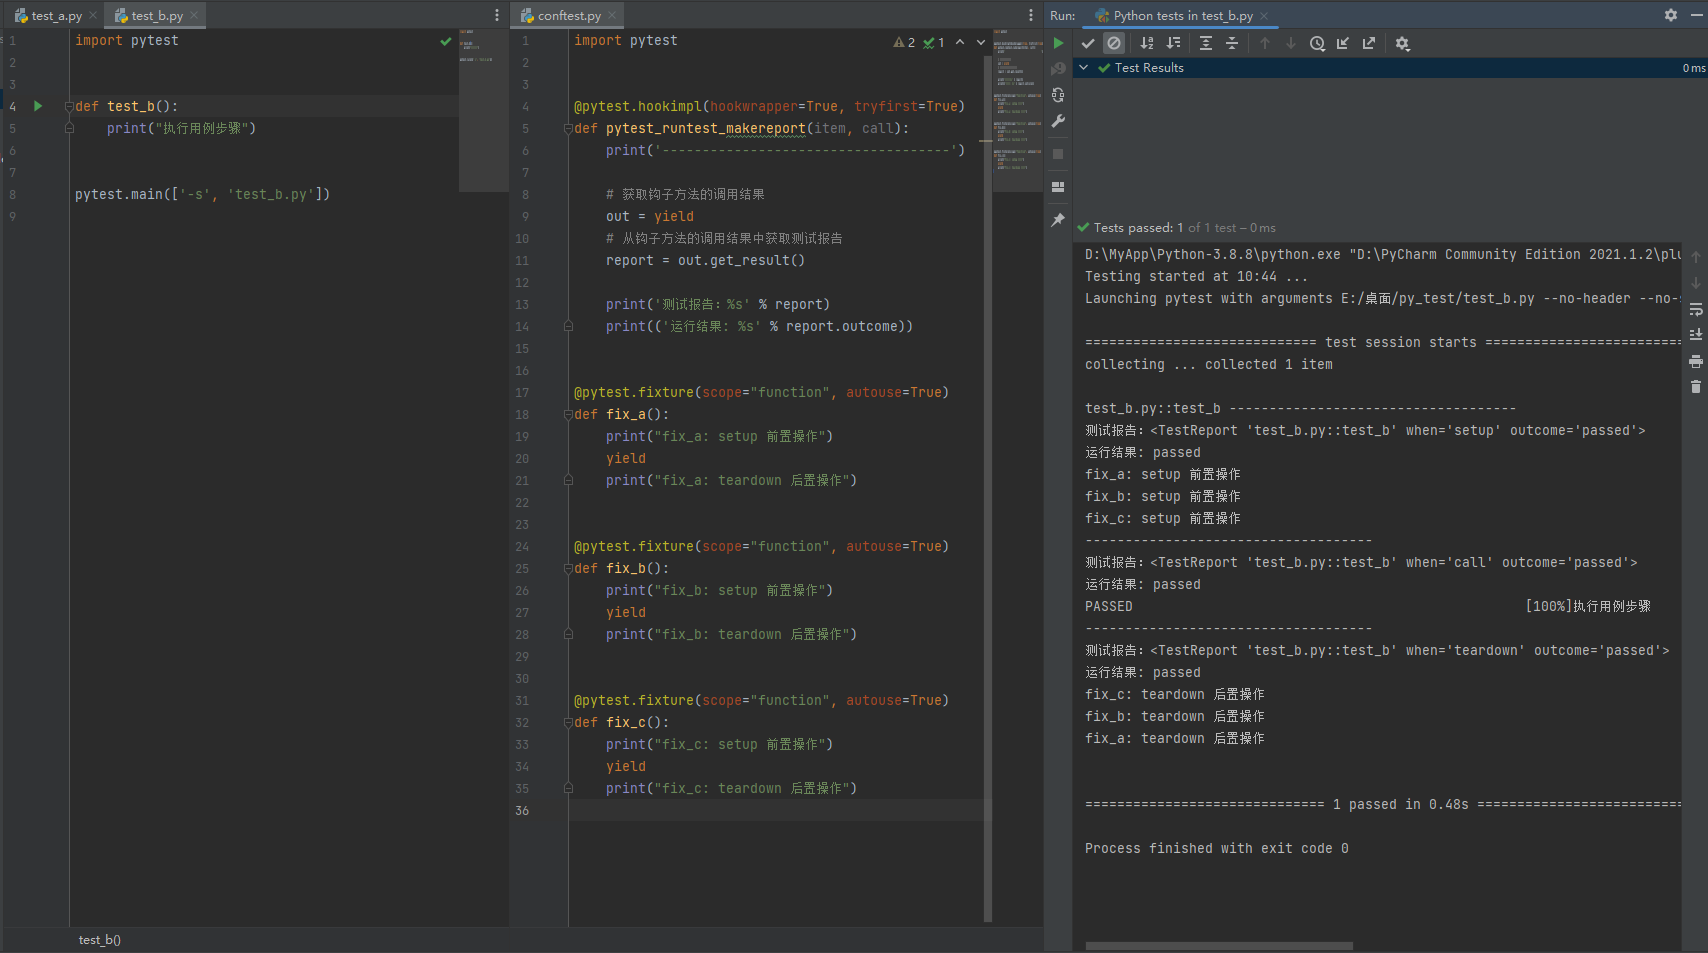Screen dimensions: 1708x953
Task: Sort test results alphabetically
Action: tap(1147, 43)
